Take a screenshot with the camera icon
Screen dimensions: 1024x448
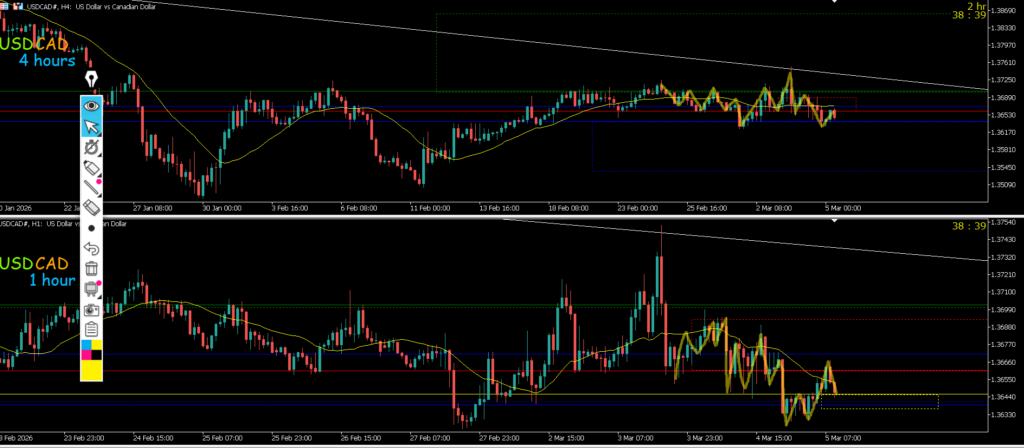[92, 310]
